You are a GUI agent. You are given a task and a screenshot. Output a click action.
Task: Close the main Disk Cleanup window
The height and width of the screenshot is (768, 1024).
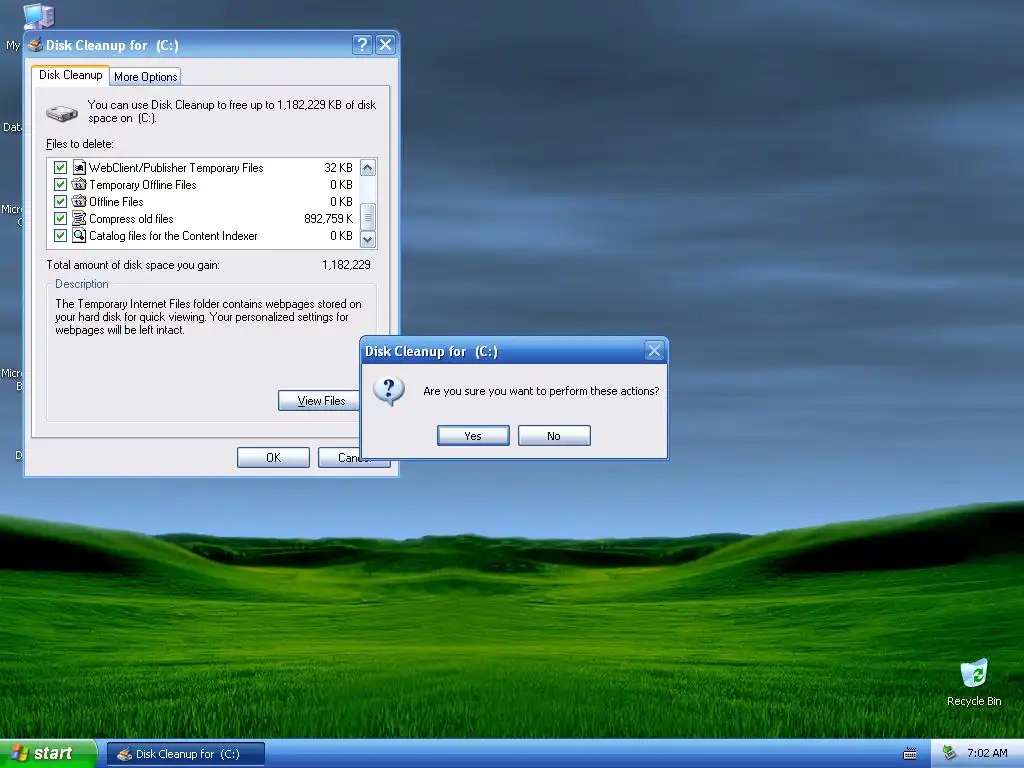[385, 44]
